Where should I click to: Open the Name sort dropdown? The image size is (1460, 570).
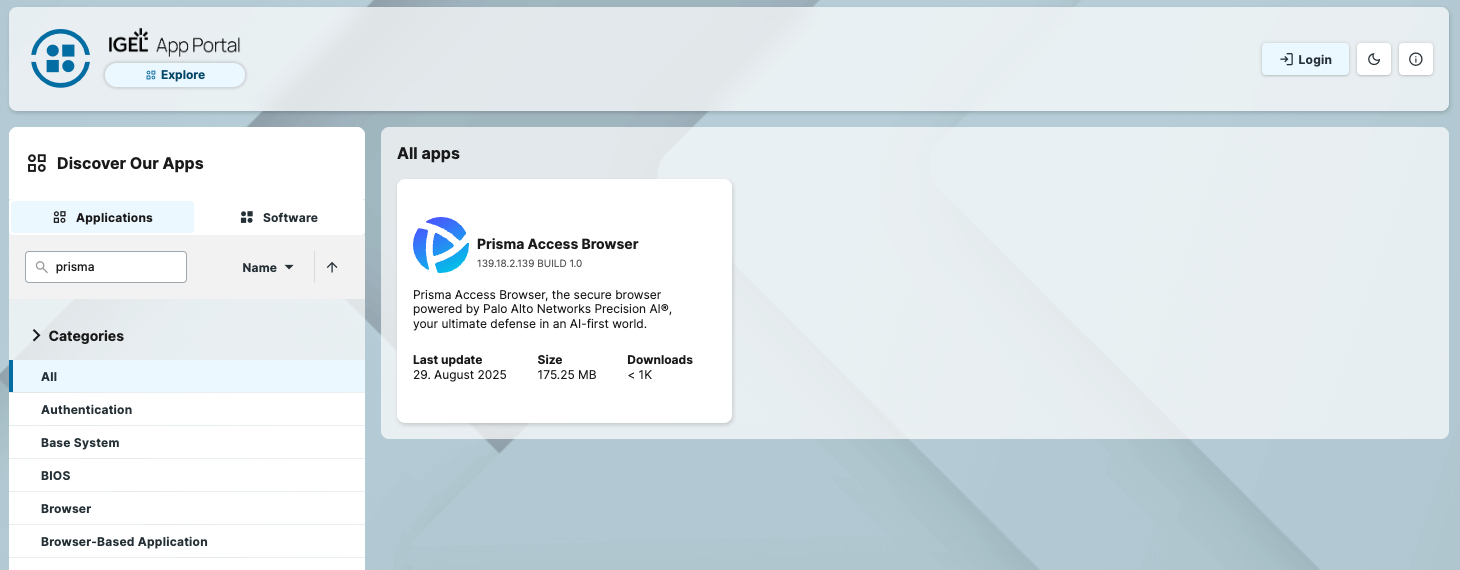[268, 267]
